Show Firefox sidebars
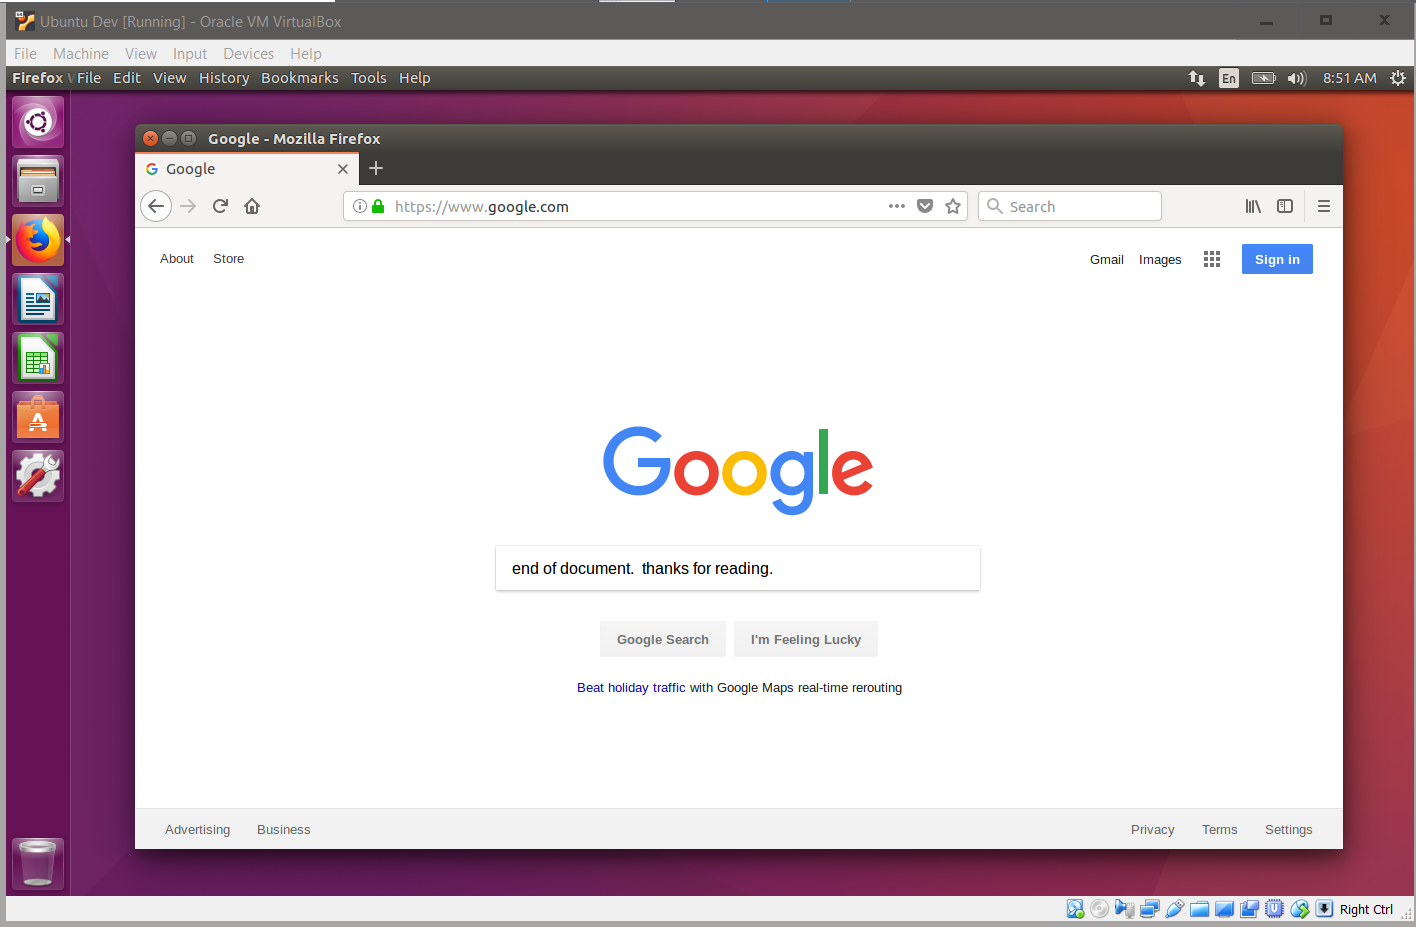 pyautogui.click(x=1285, y=206)
